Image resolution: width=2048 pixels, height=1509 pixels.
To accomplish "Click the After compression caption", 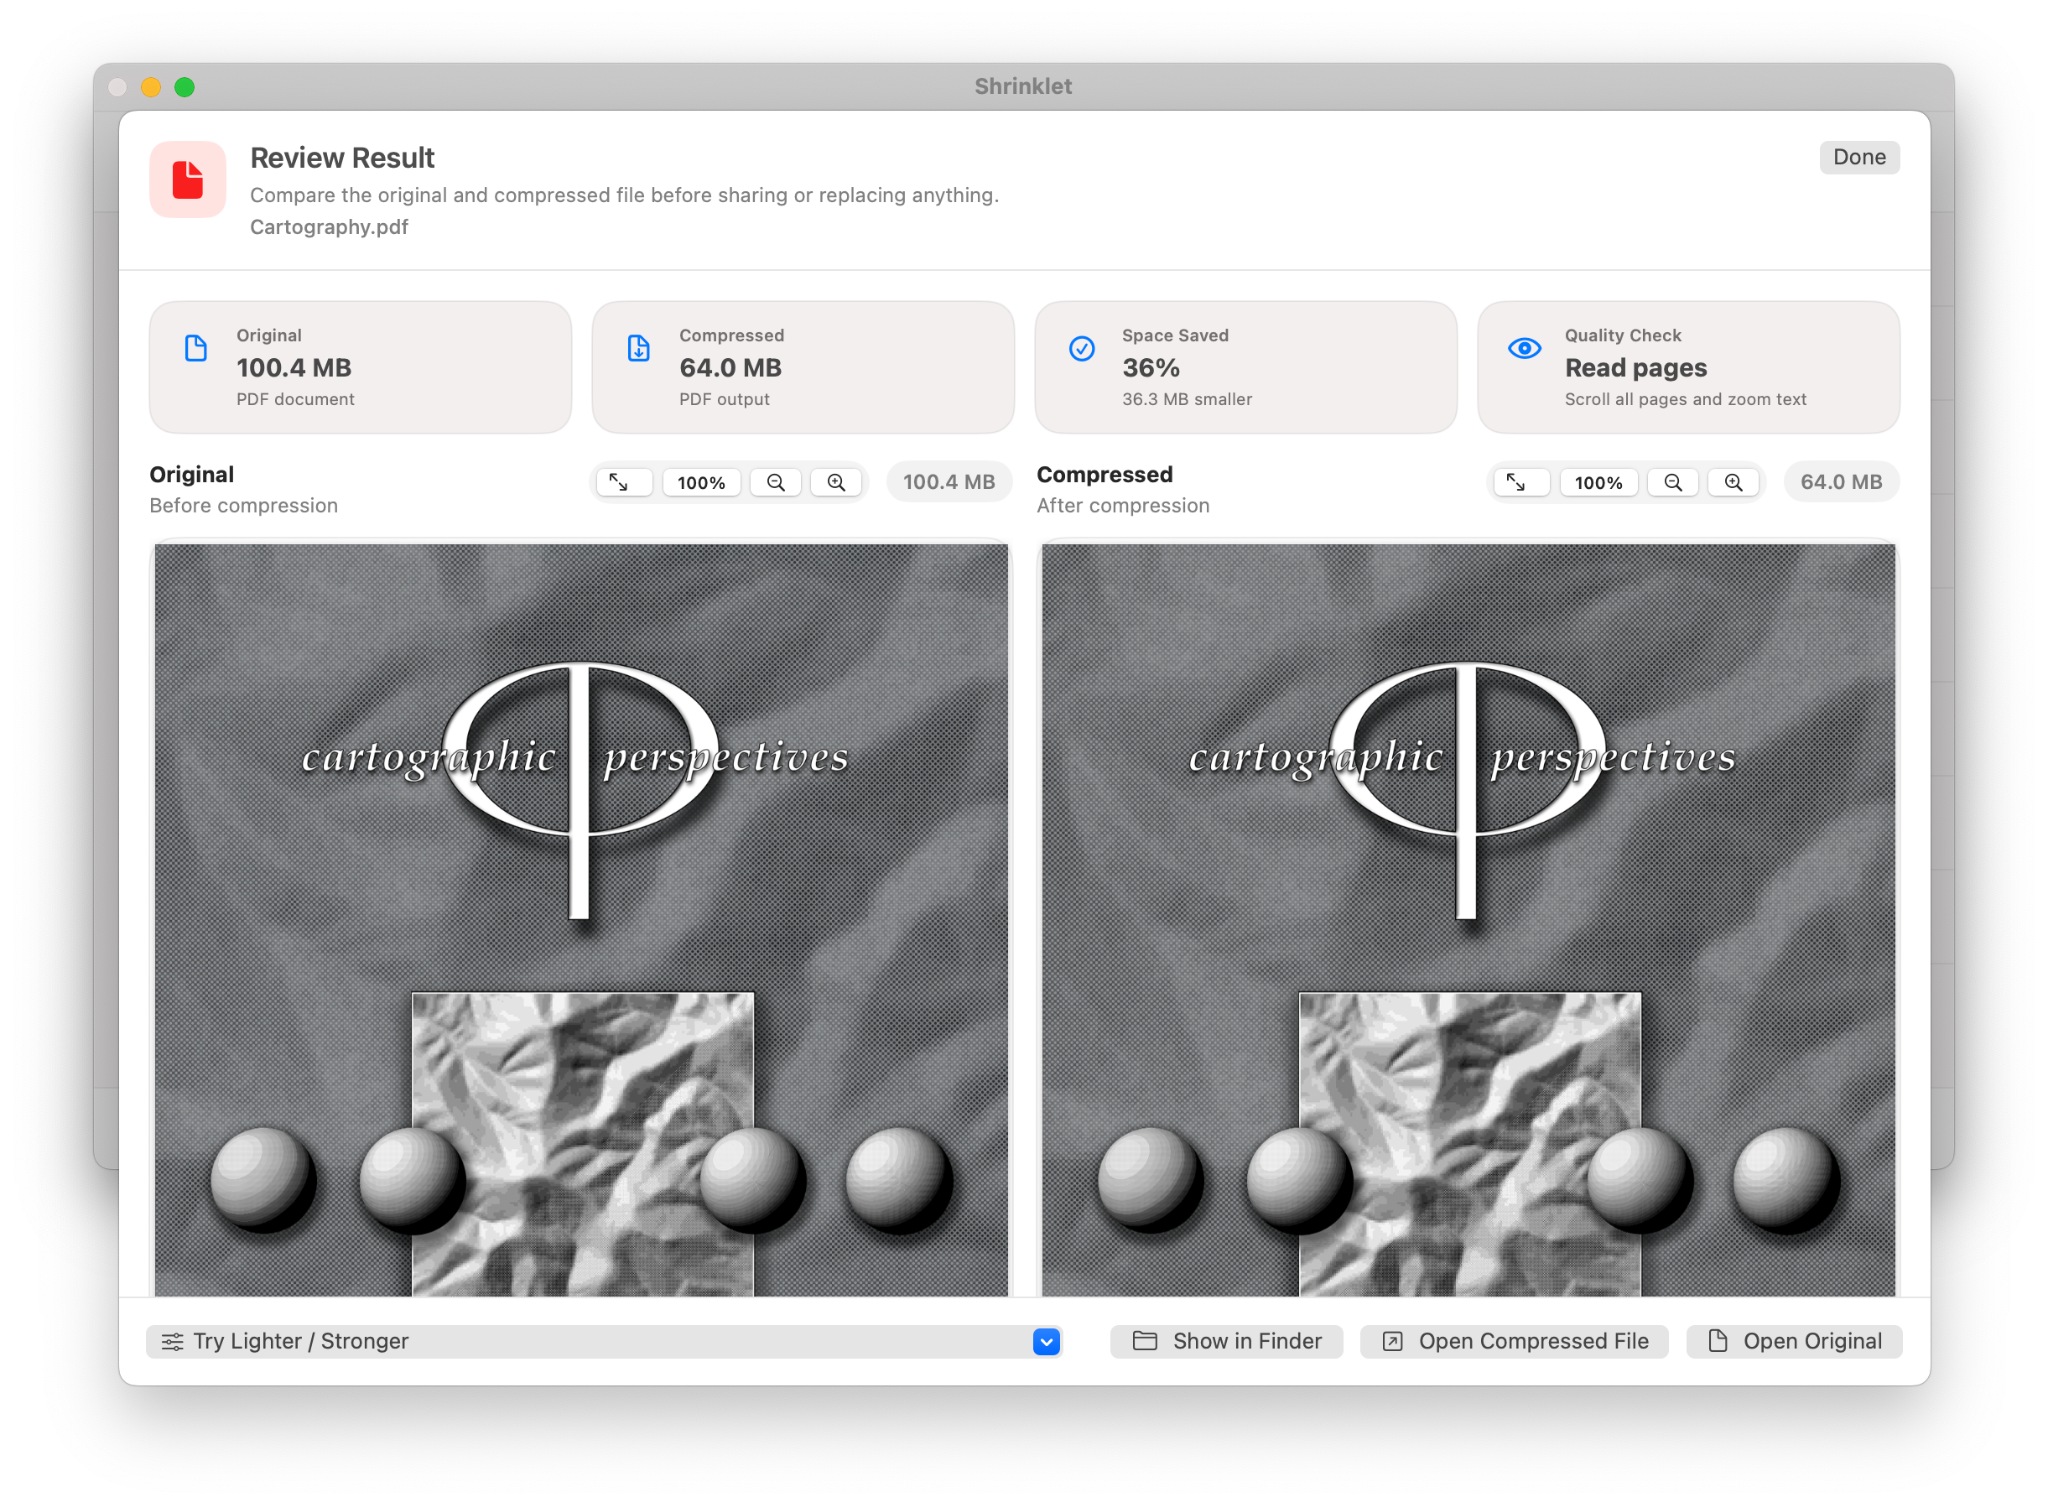I will (x=1122, y=506).
